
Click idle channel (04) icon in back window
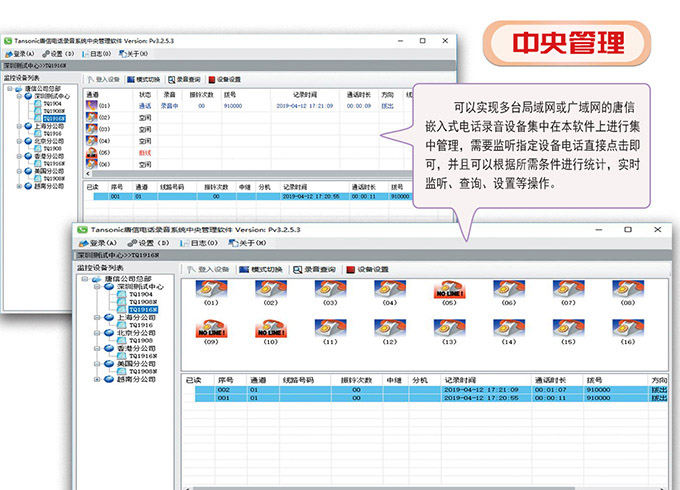tap(92, 140)
